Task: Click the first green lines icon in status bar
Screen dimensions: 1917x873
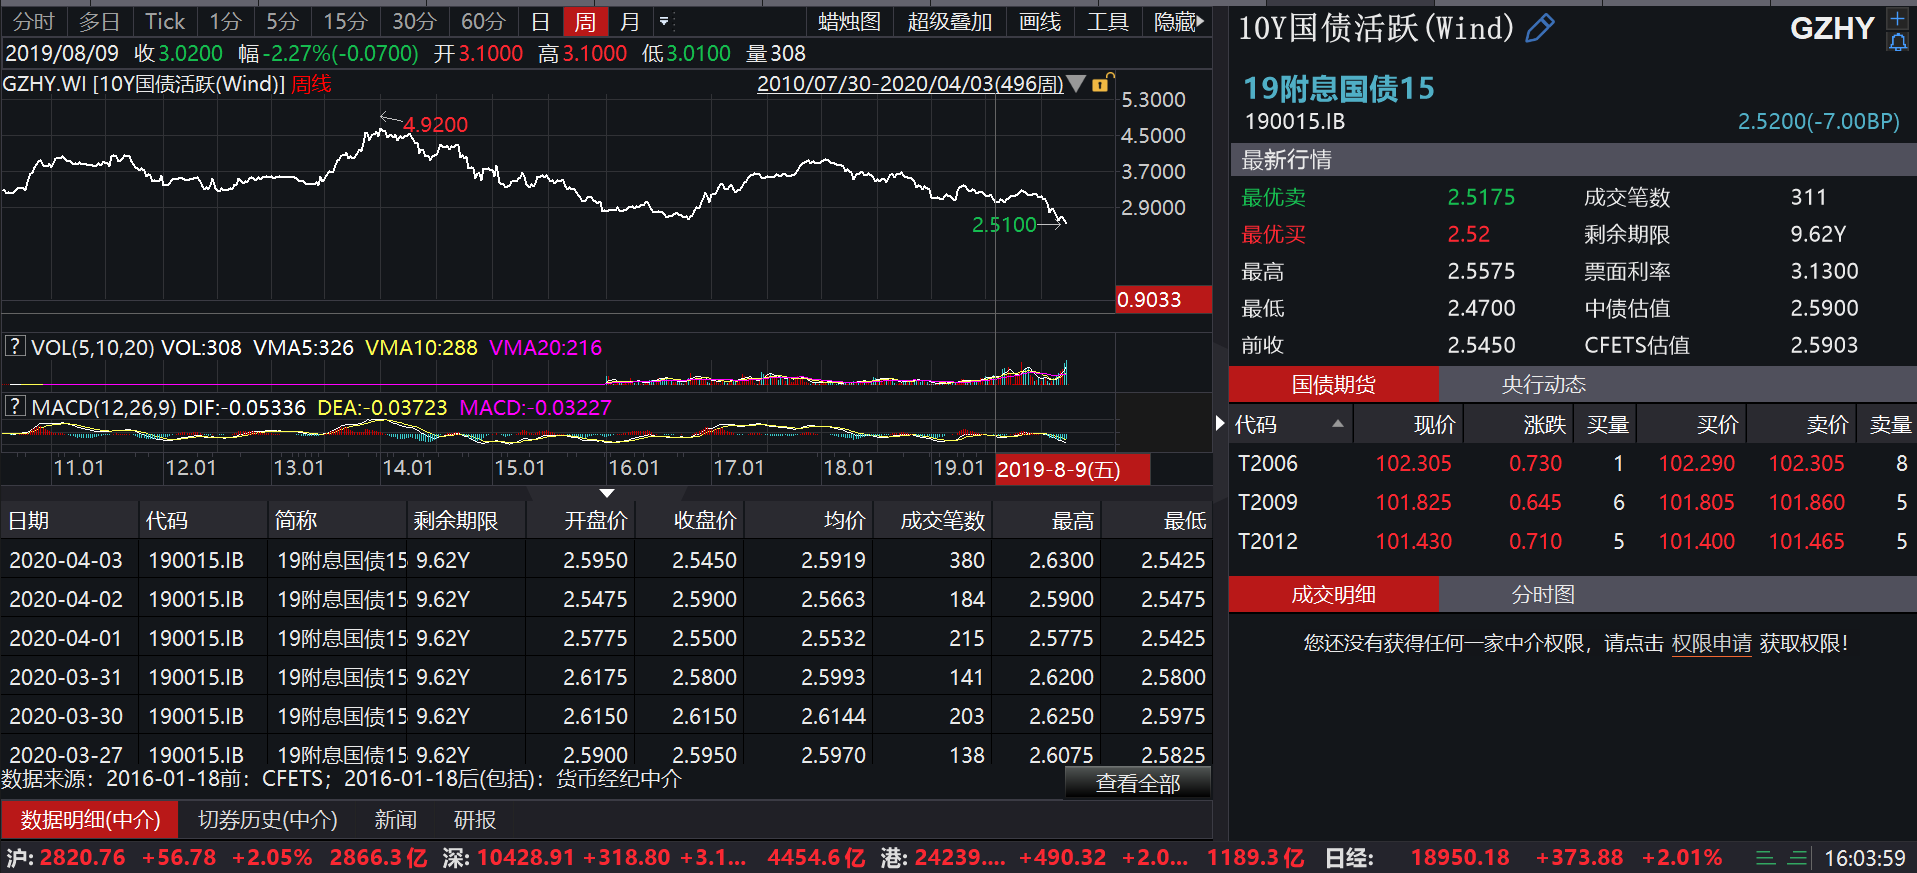Action: pyautogui.click(x=1766, y=858)
